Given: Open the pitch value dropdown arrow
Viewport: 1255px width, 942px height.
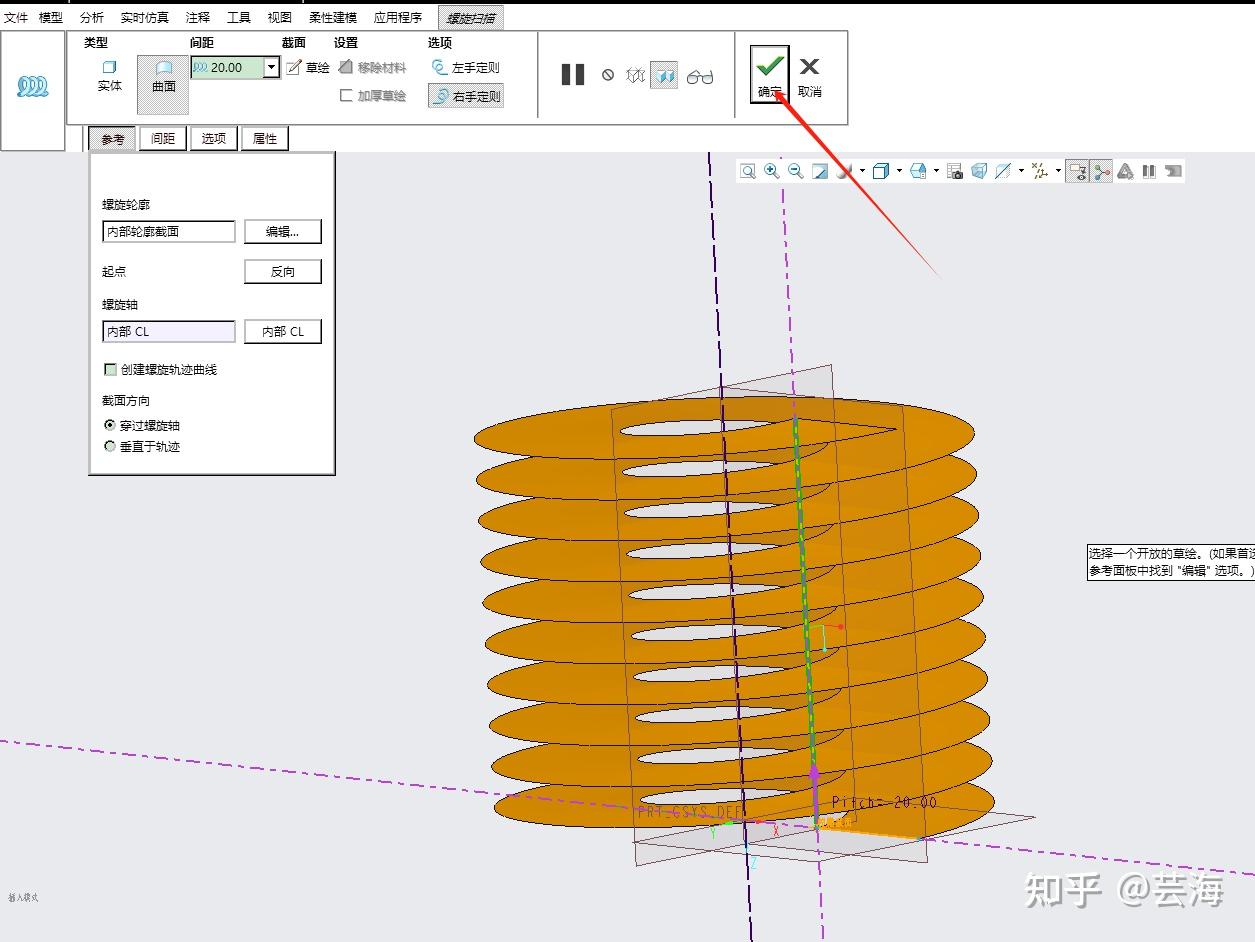Looking at the screenshot, I should tap(271, 68).
